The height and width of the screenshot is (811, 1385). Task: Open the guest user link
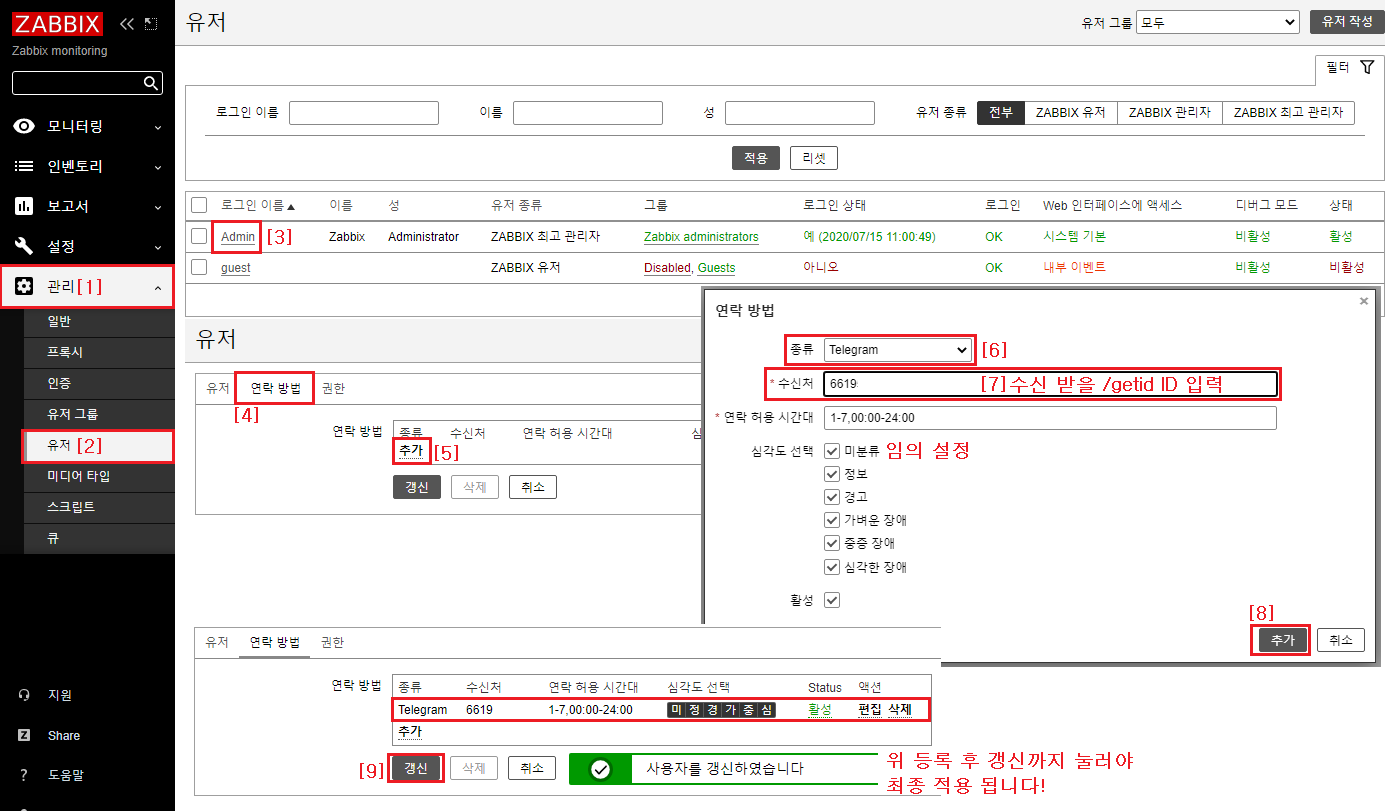coord(236,268)
